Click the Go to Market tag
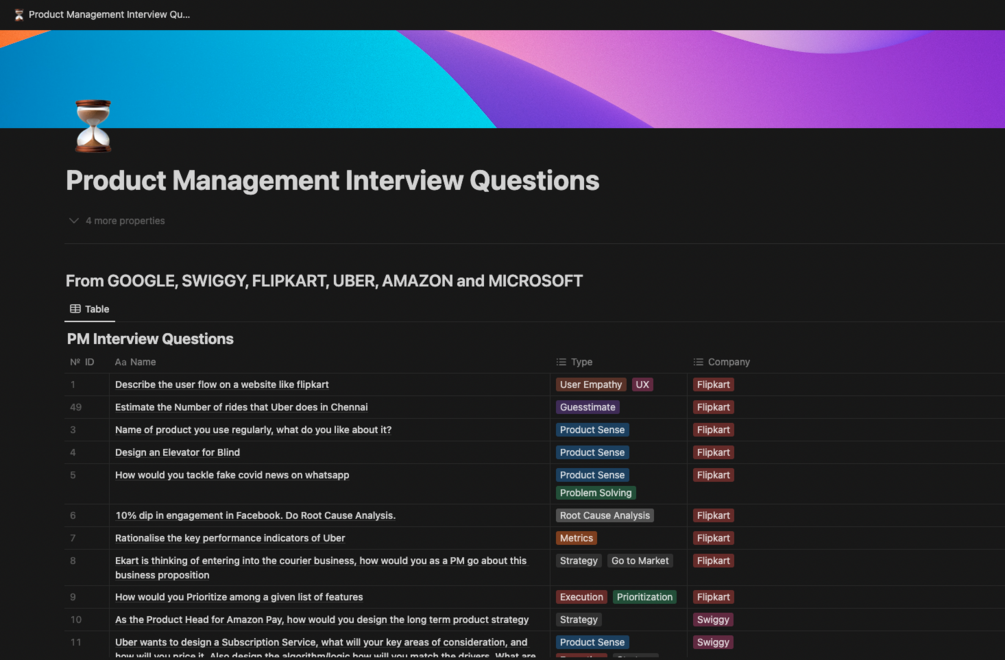 click(640, 561)
